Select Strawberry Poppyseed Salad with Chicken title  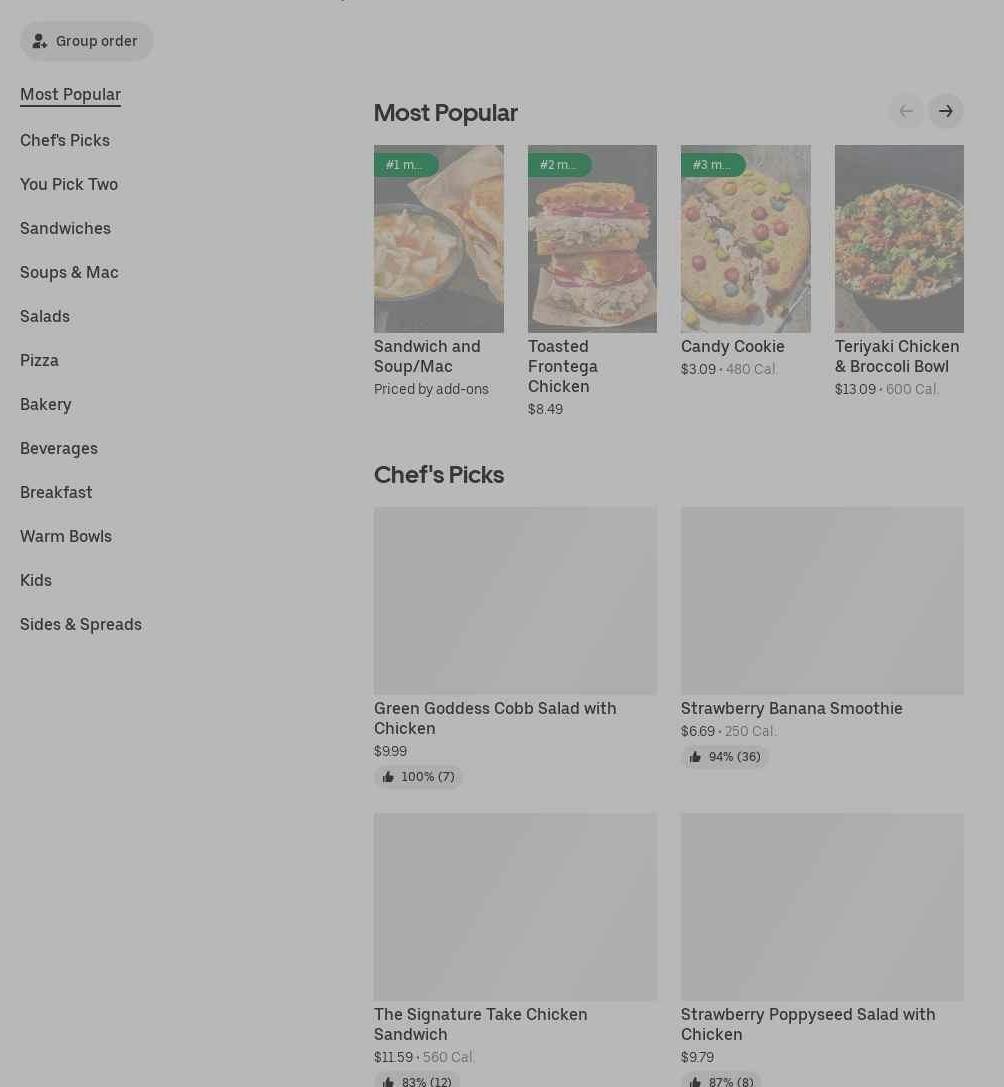808,1024
